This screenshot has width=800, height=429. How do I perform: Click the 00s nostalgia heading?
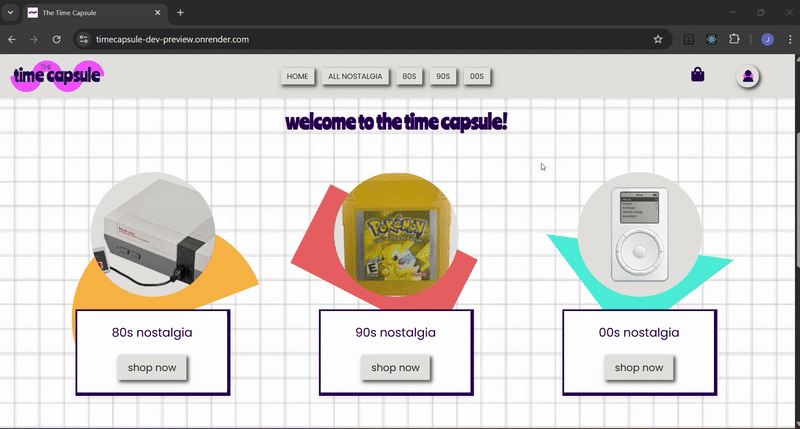639,333
